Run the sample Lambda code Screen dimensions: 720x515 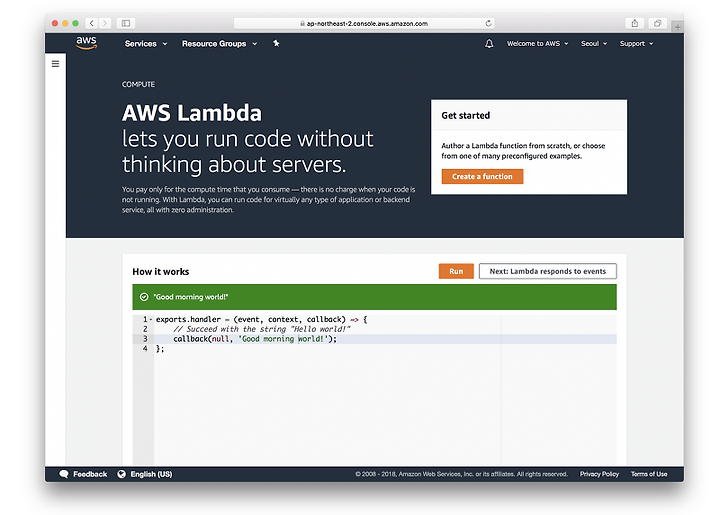click(456, 271)
